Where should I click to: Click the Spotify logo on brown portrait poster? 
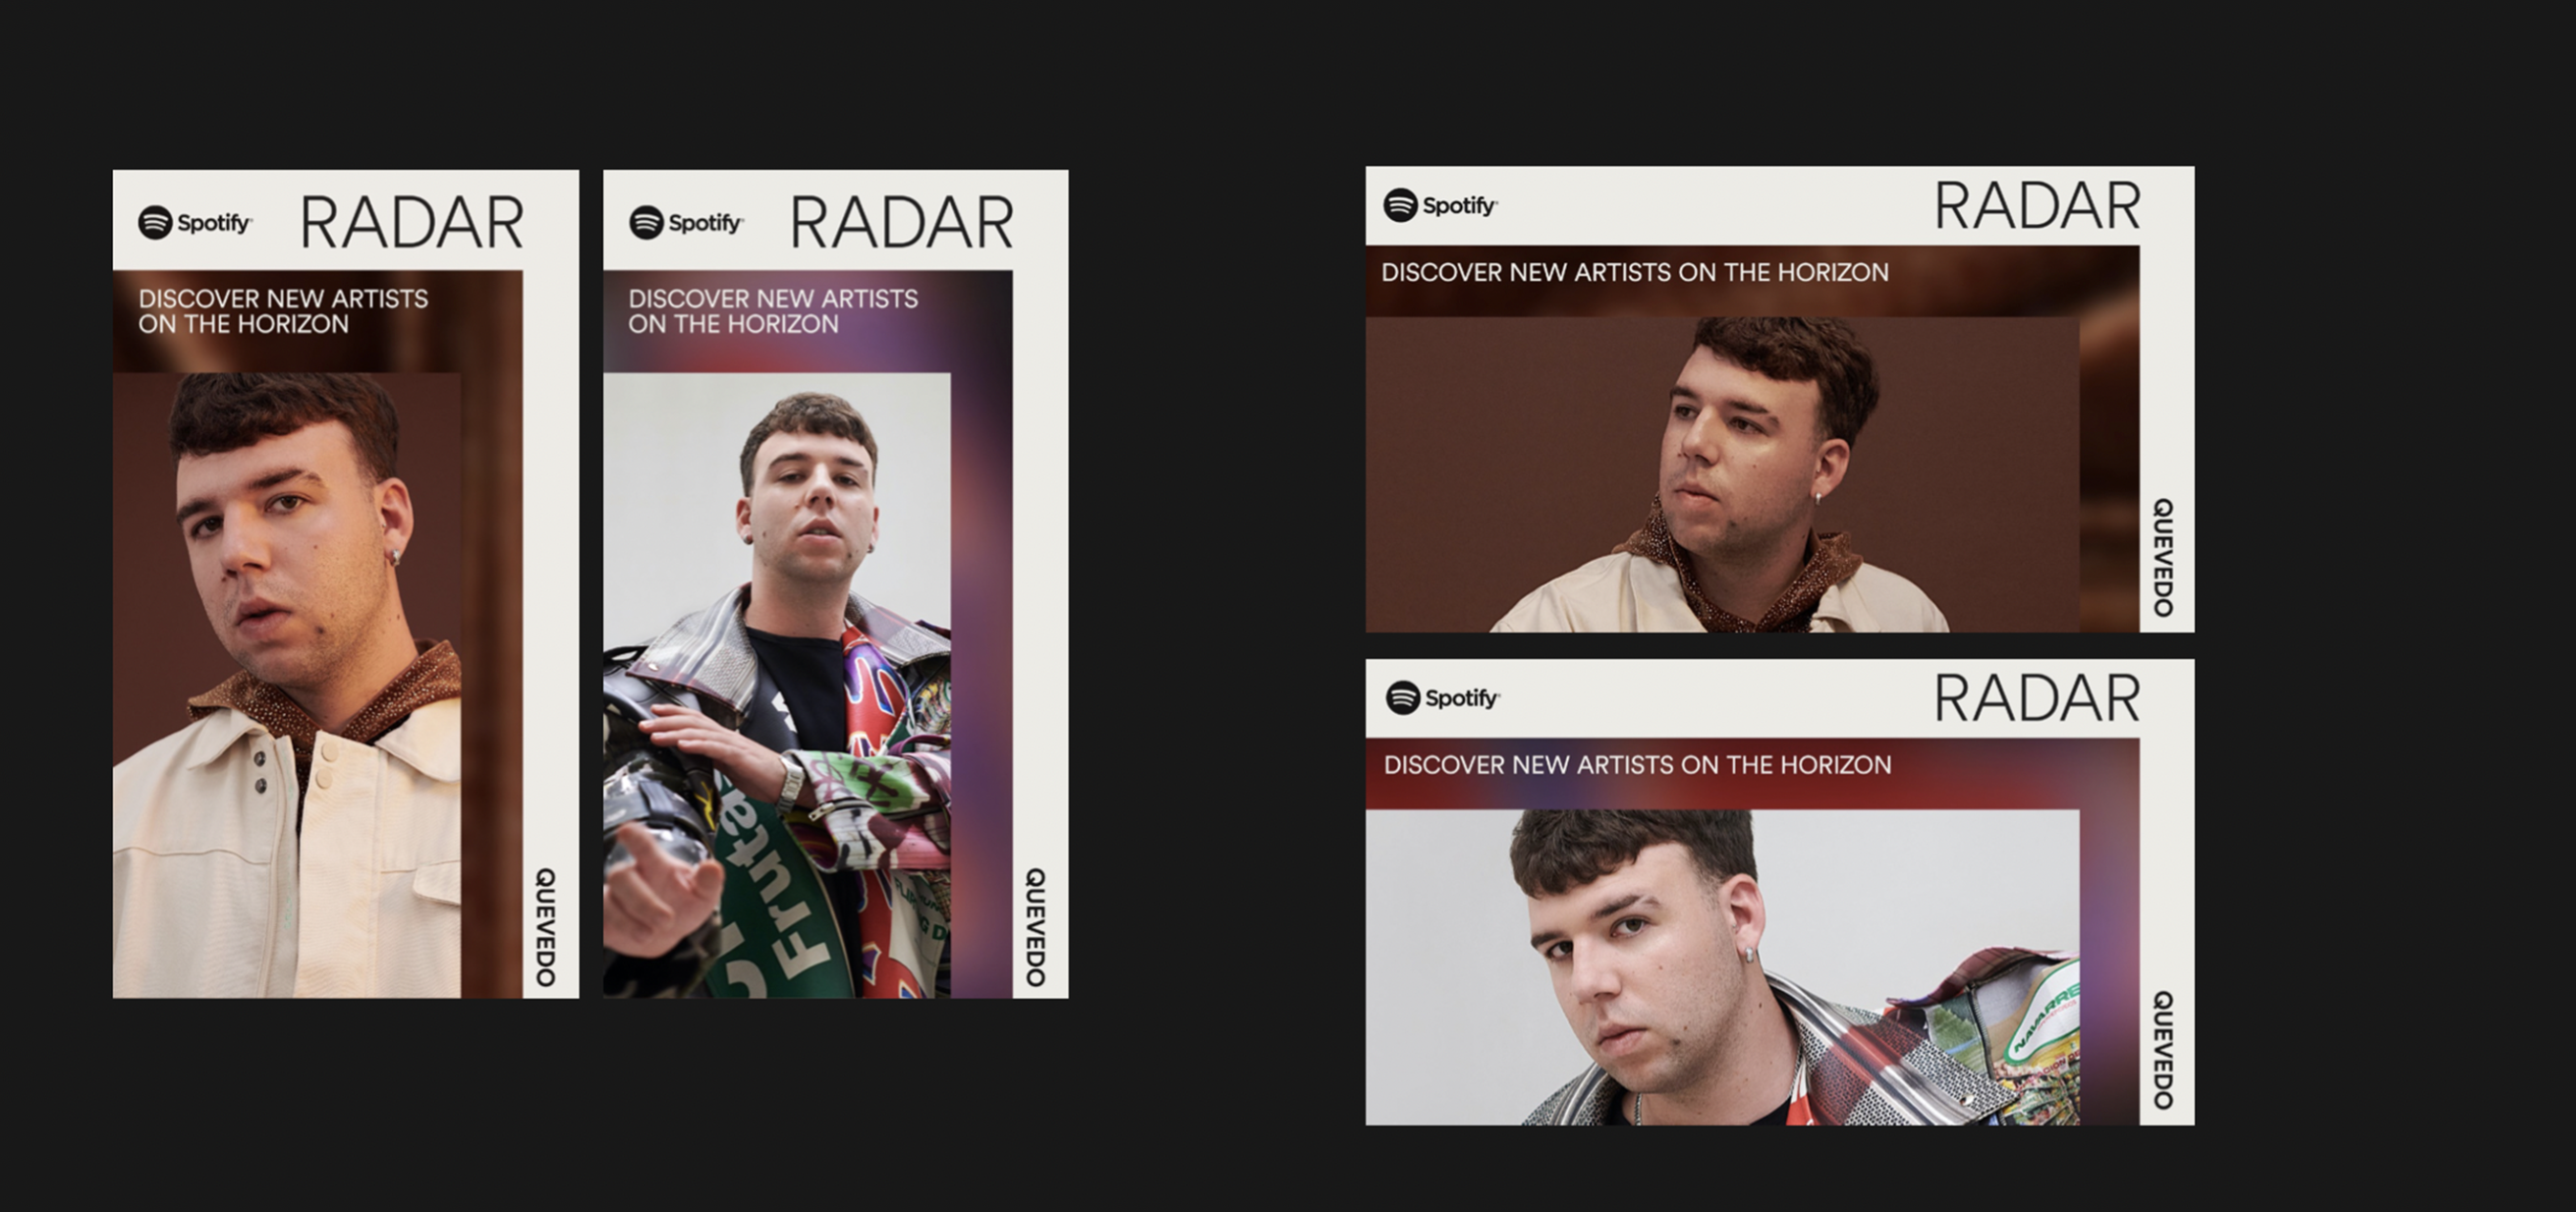point(195,222)
